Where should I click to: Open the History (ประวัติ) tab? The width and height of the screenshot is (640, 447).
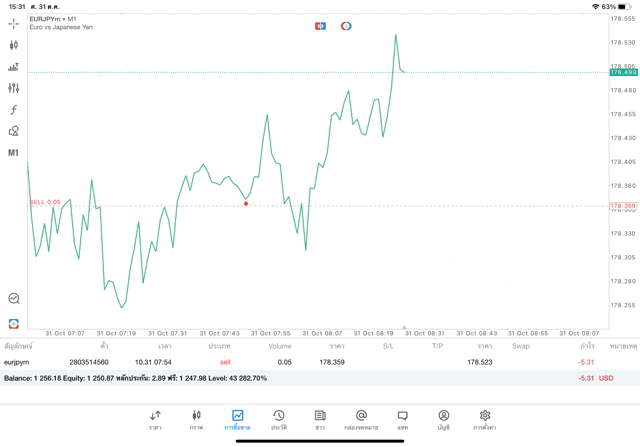[279, 419]
